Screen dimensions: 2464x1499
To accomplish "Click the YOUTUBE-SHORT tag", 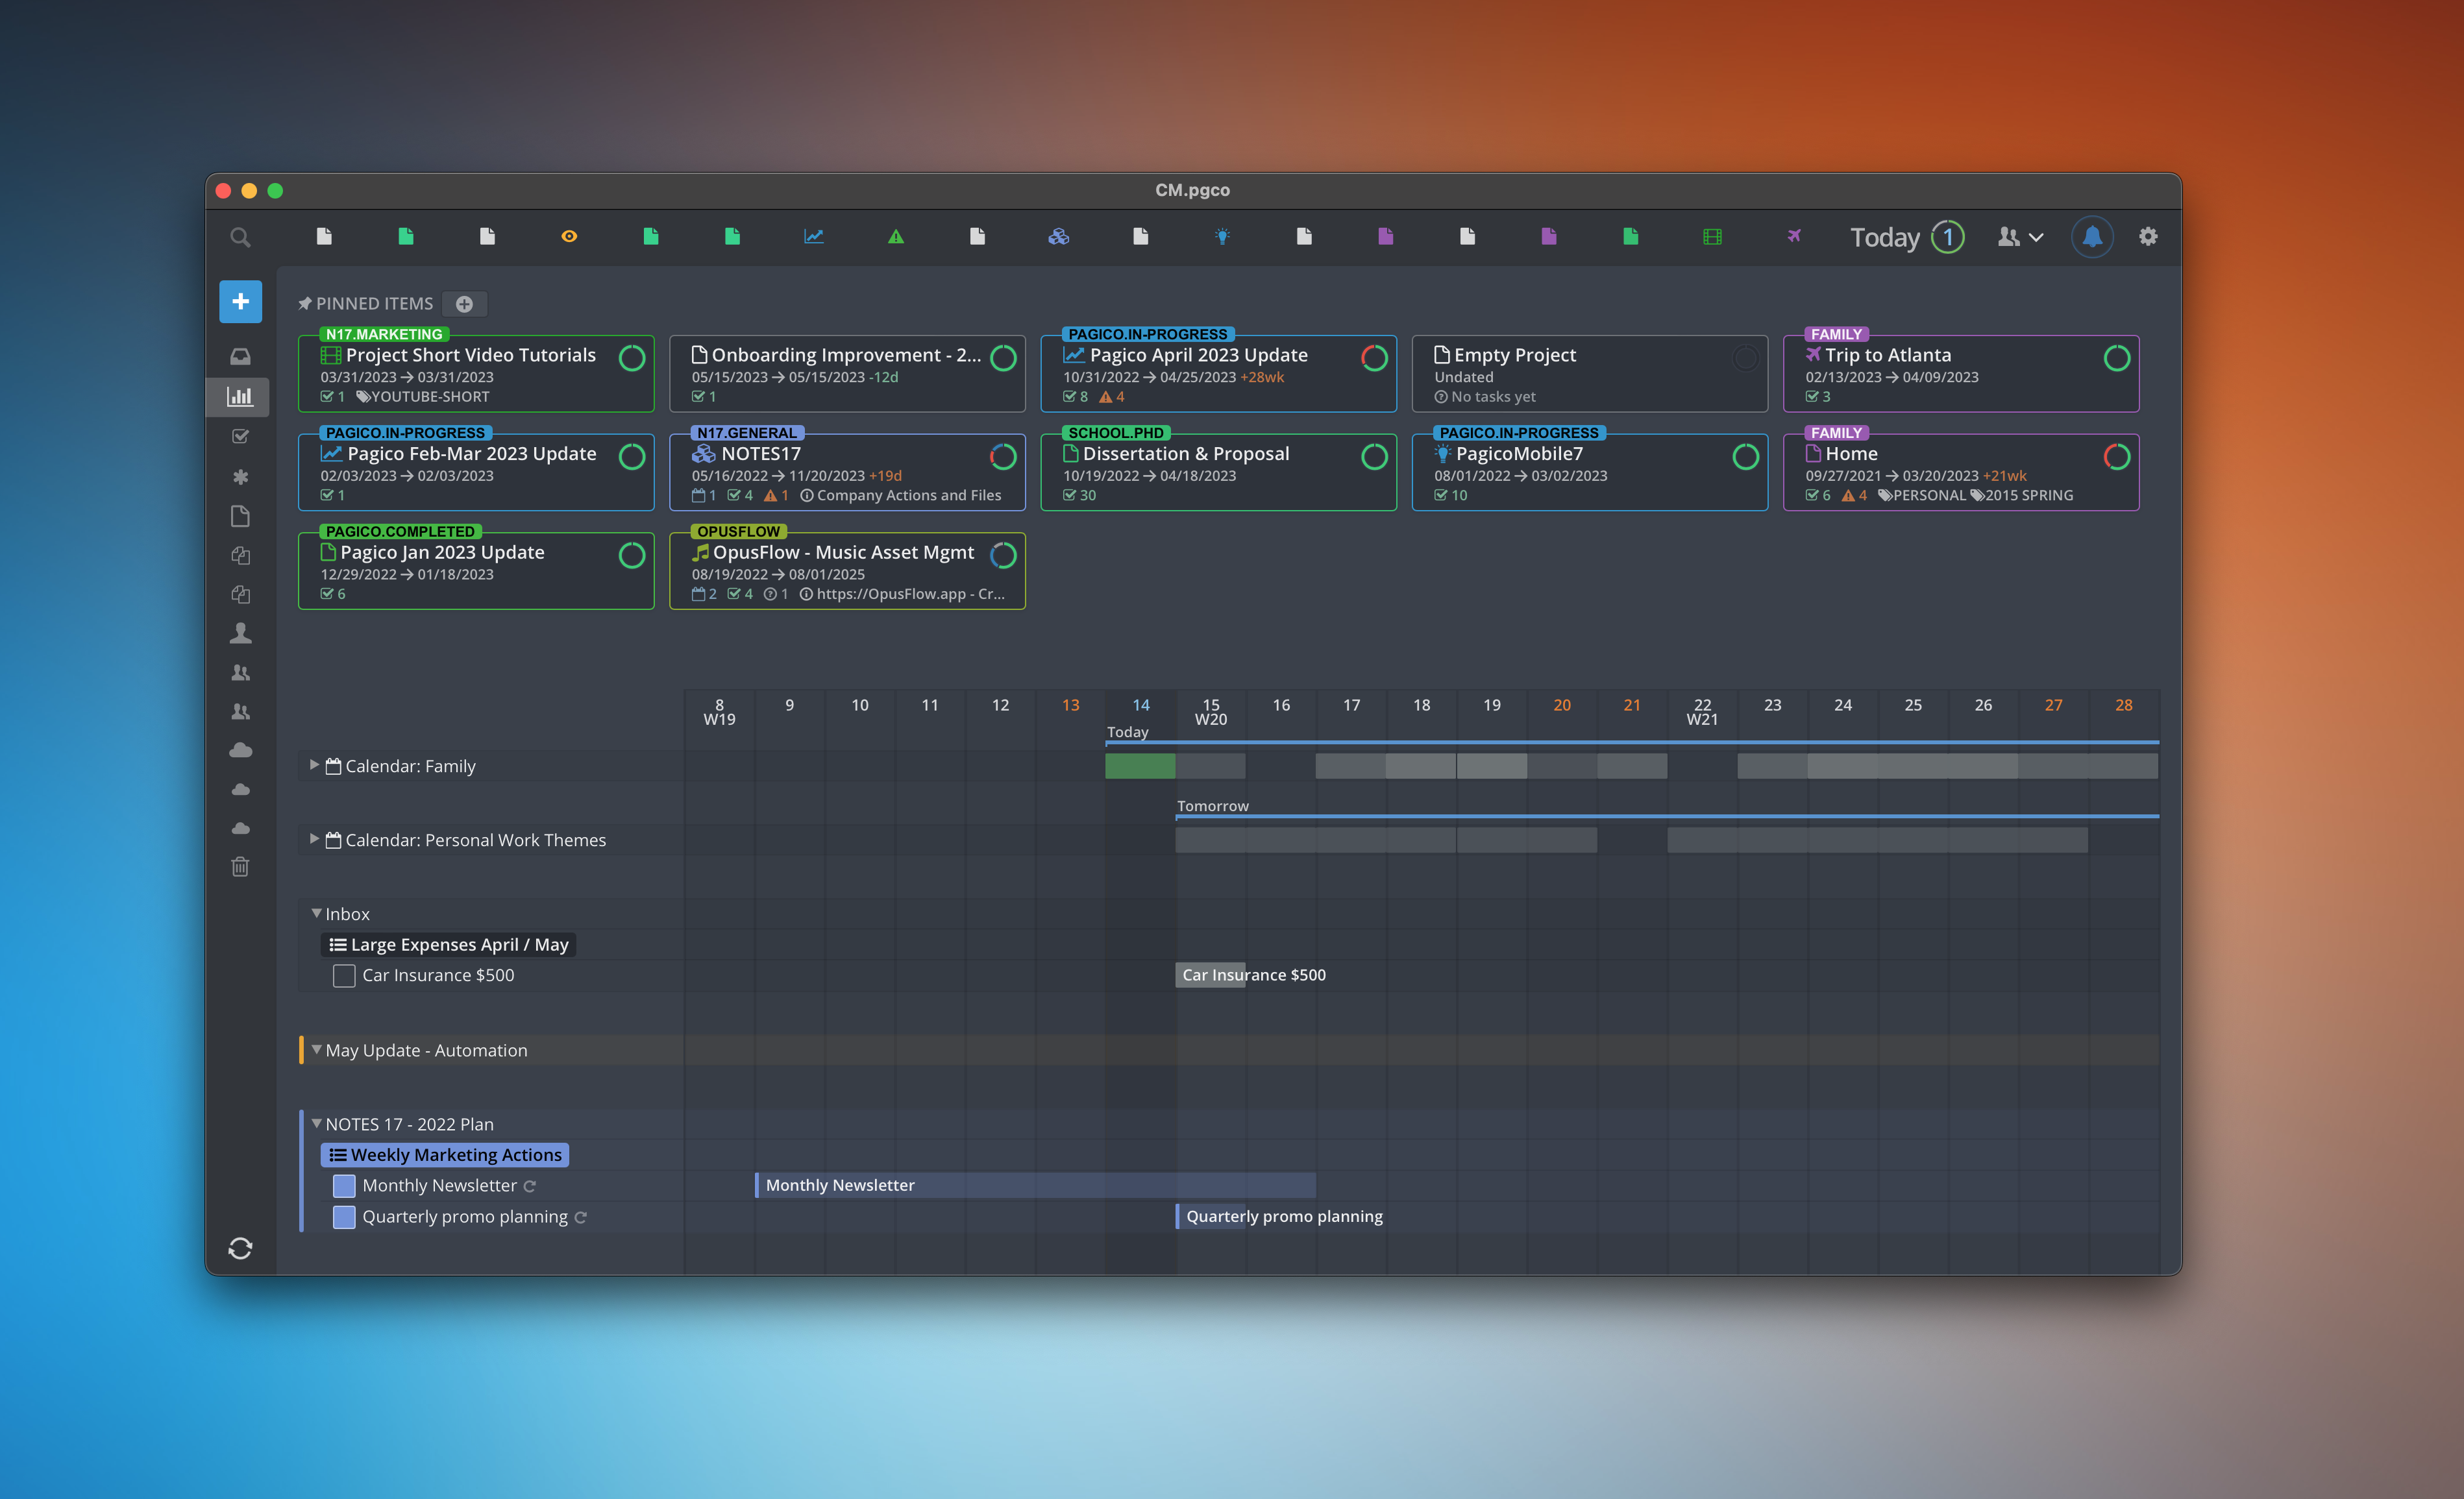I will pyautogui.click(x=423, y=397).
